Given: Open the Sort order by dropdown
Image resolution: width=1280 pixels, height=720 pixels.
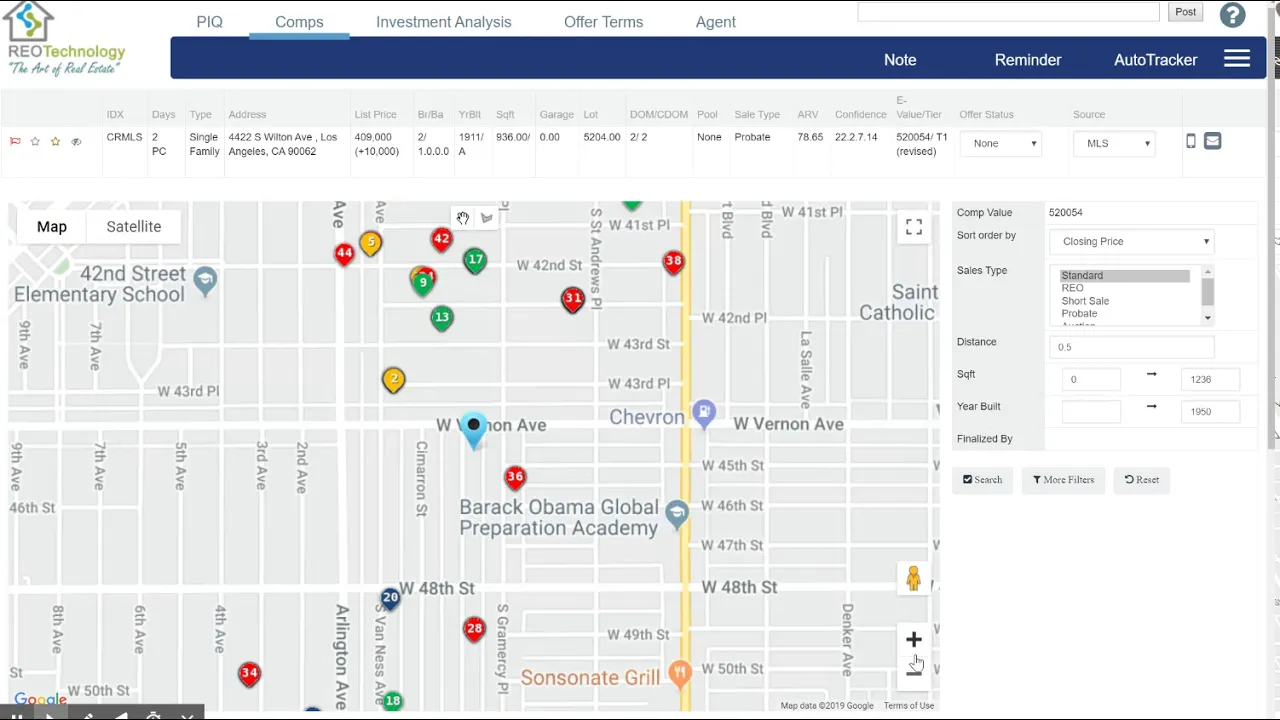Looking at the screenshot, I should tap(1132, 241).
